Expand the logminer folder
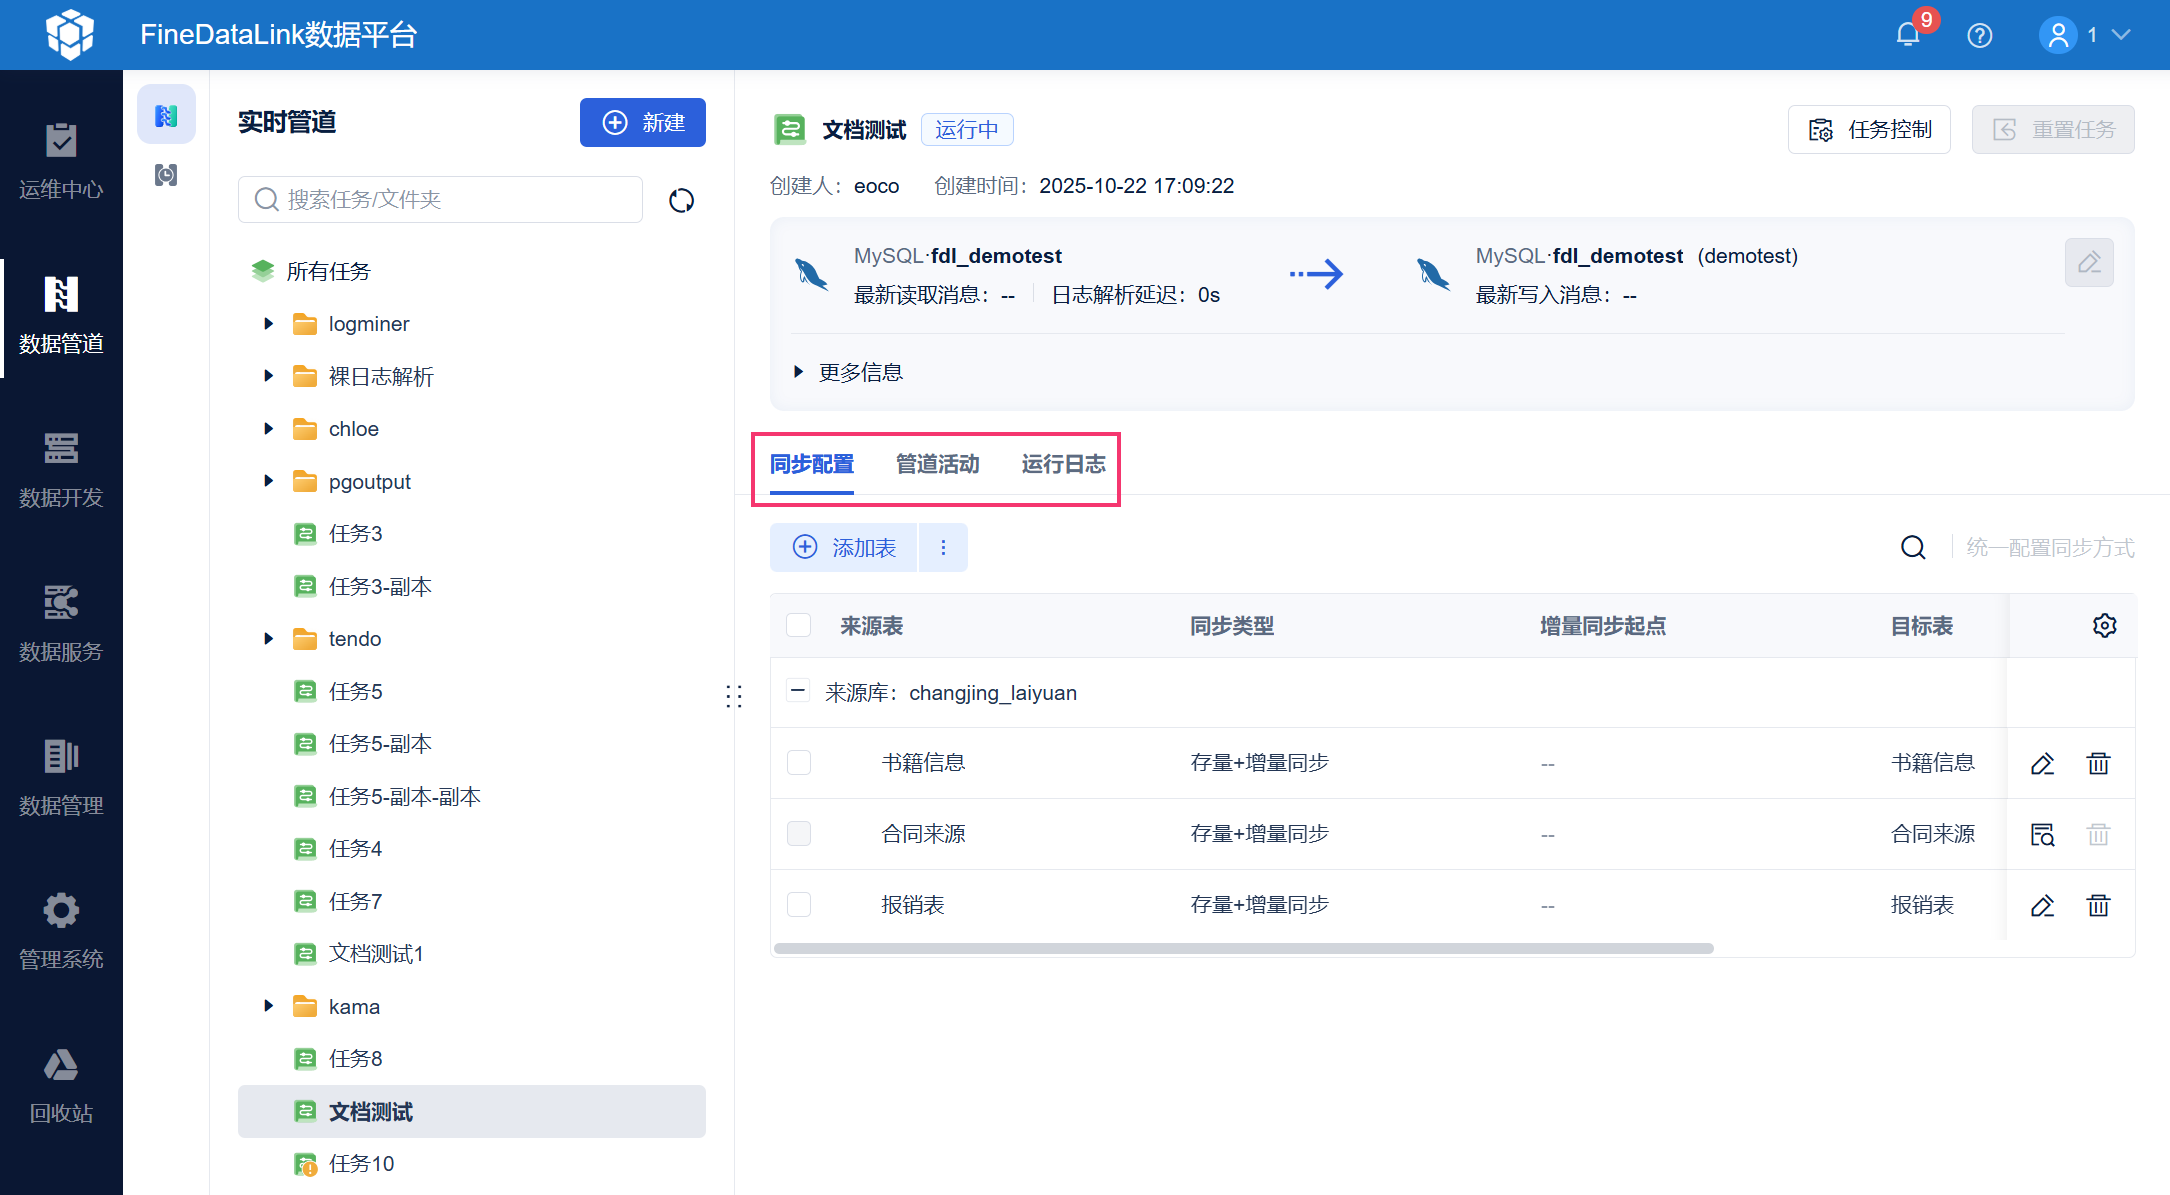The height and width of the screenshot is (1195, 2170). 268,324
